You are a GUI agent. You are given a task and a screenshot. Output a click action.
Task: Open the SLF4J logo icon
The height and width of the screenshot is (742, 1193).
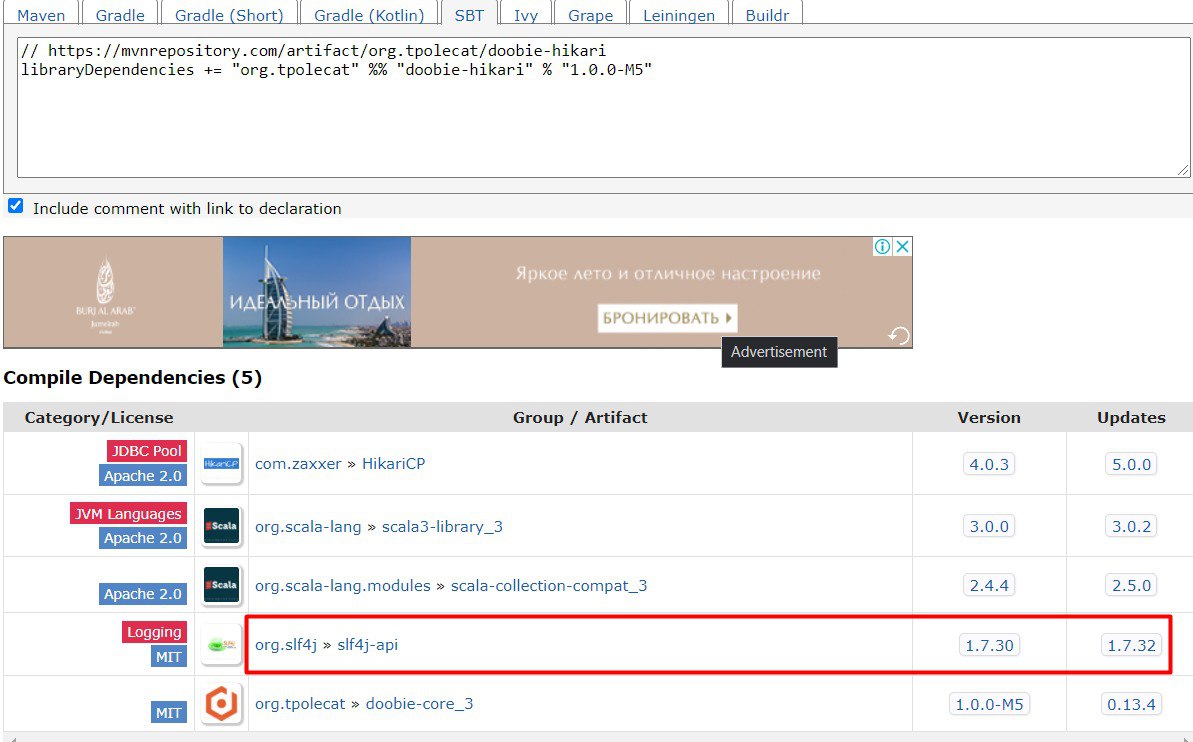pos(221,645)
